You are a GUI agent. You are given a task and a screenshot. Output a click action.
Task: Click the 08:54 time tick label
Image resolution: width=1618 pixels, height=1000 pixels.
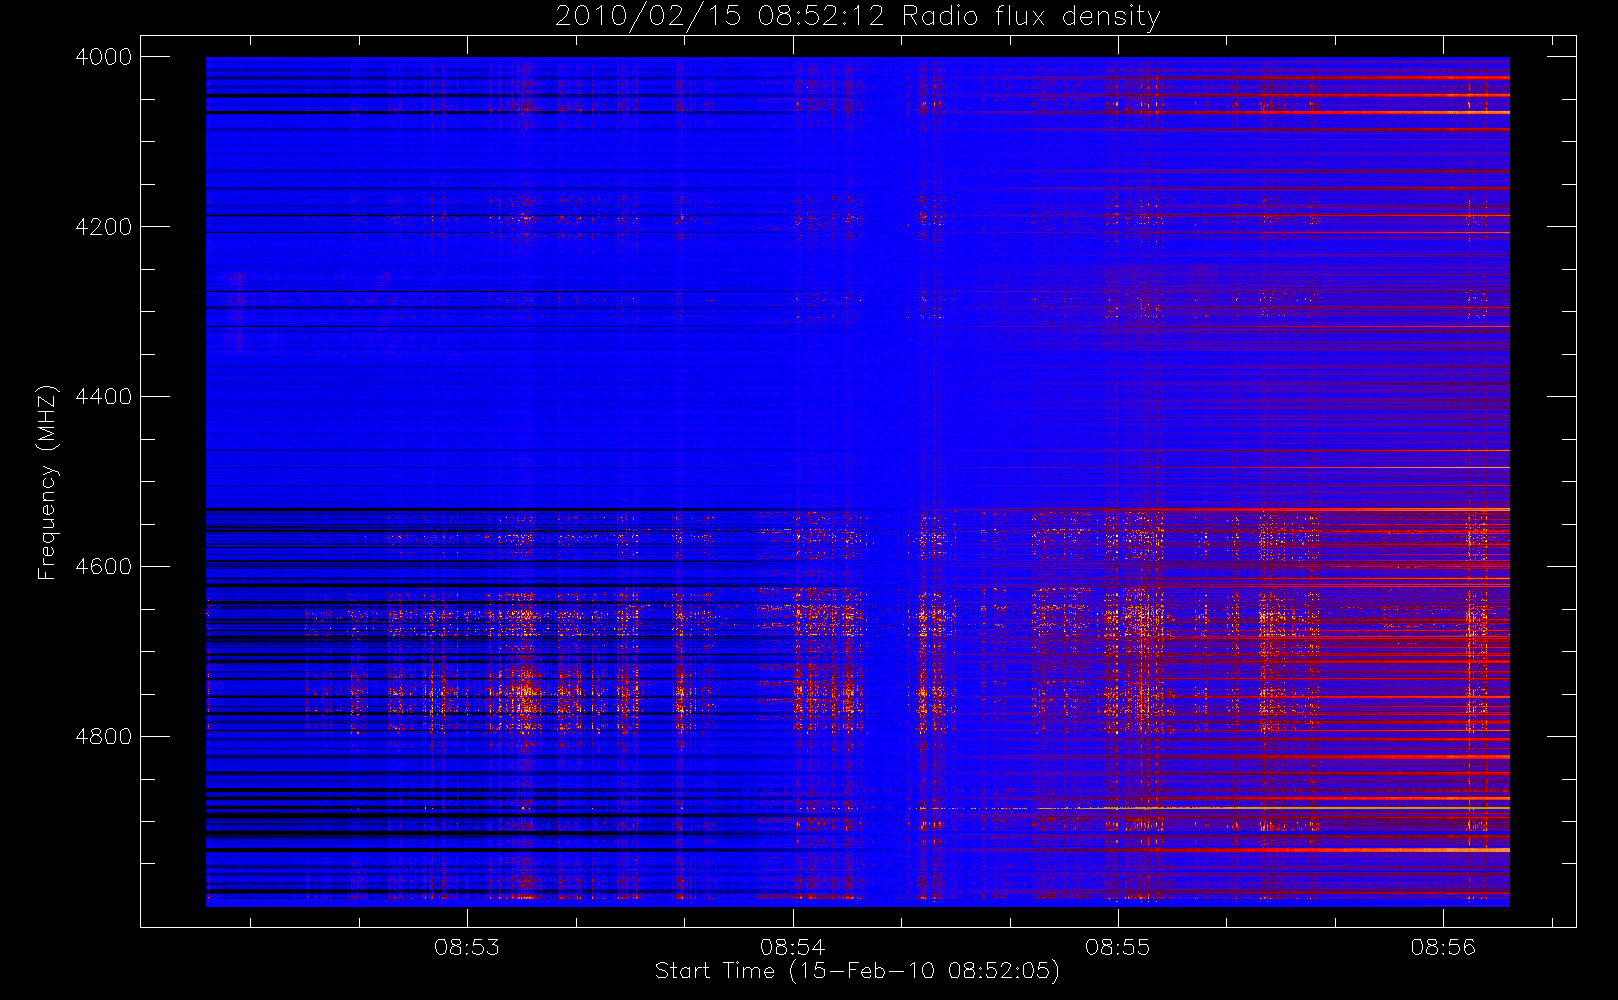(x=793, y=947)
